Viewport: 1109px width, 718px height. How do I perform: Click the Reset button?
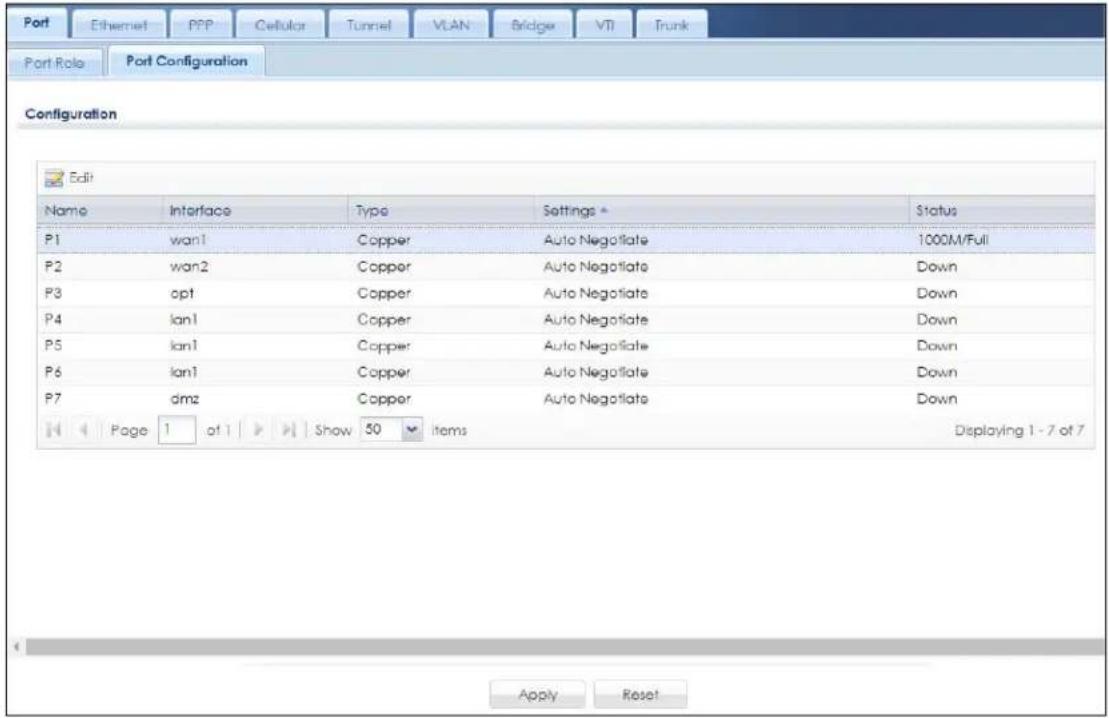click(640, 695)
